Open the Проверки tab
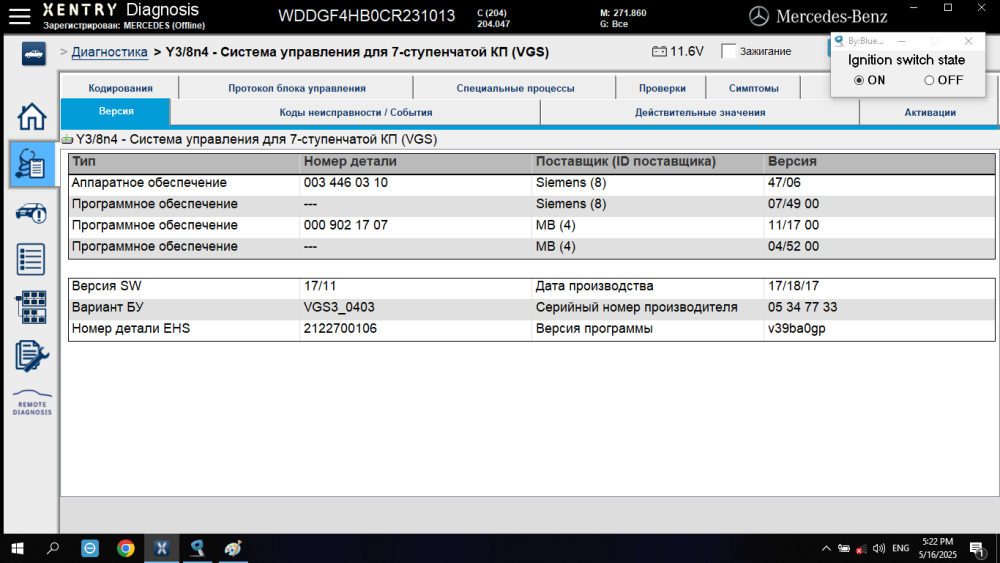Viewport: 1000px width, 563px height. (x=661, y=88)
